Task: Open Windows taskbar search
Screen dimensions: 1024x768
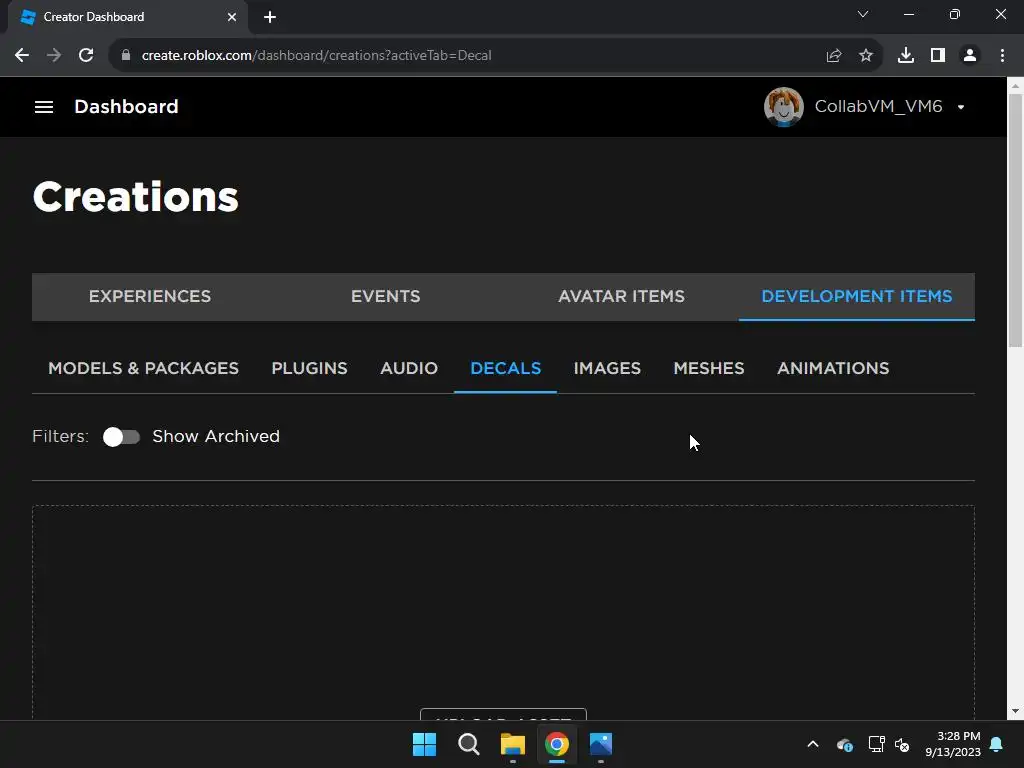Action: [468, 744]
